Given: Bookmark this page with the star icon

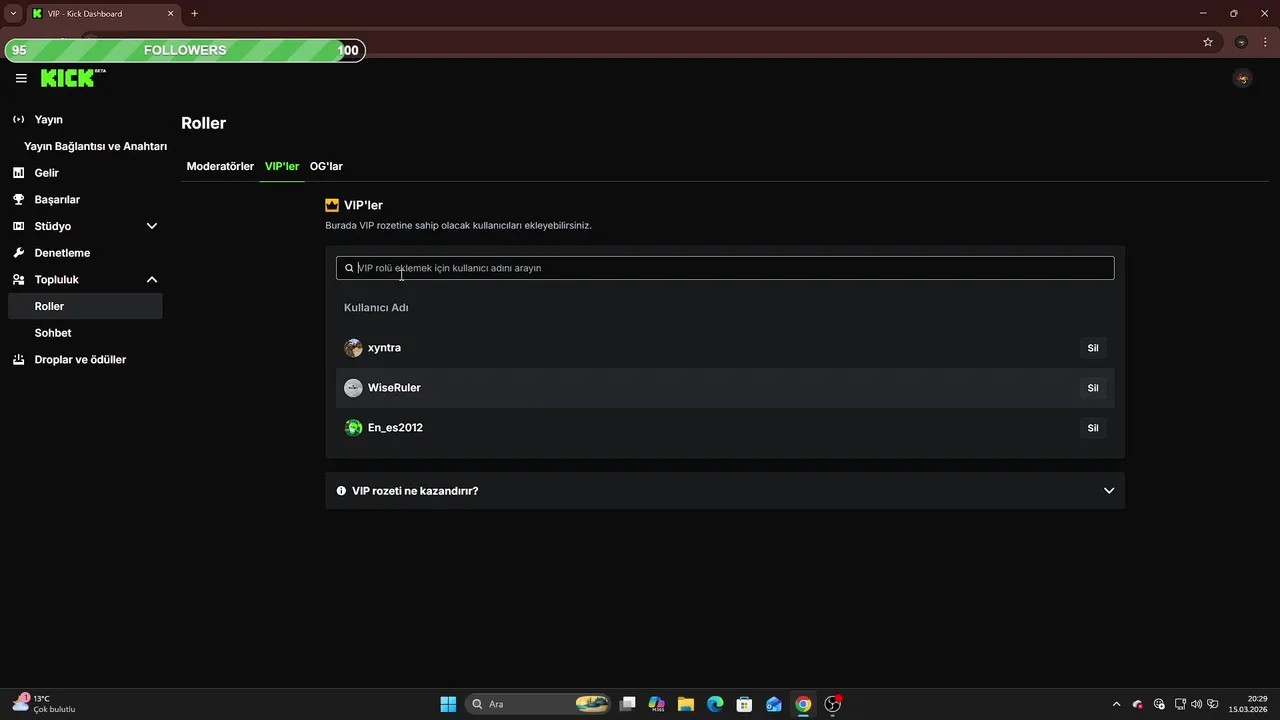Looking at the screenshot, I should 1208,42.
